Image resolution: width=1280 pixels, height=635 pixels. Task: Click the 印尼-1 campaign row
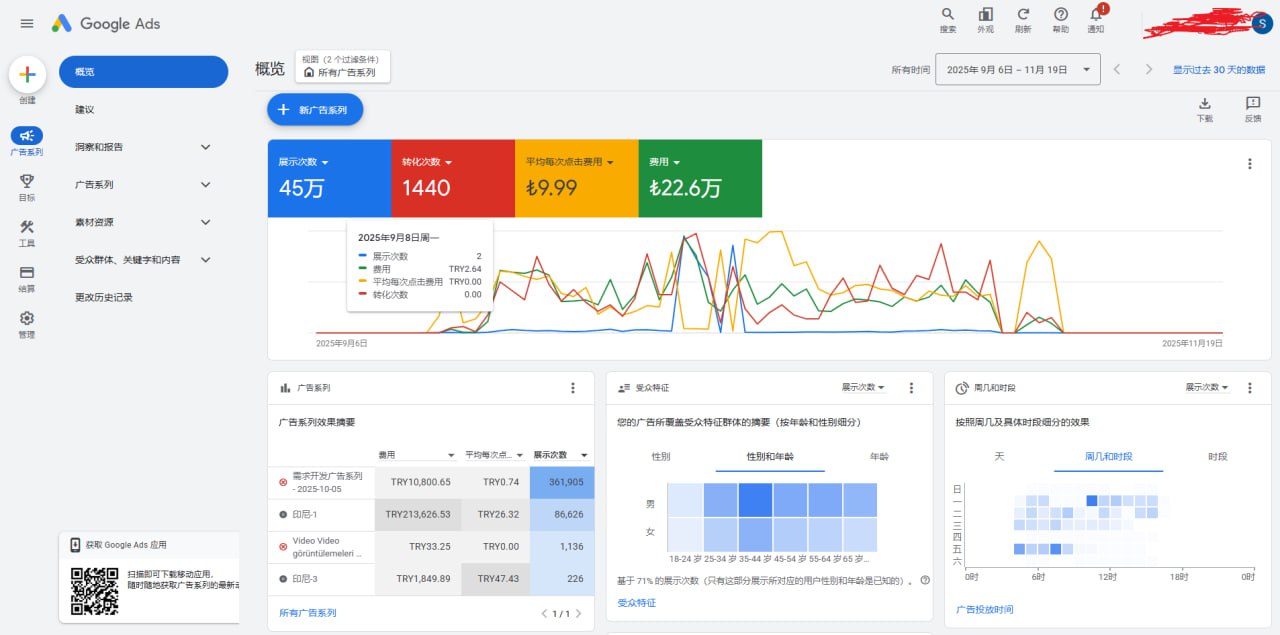[x=307, y=514]
